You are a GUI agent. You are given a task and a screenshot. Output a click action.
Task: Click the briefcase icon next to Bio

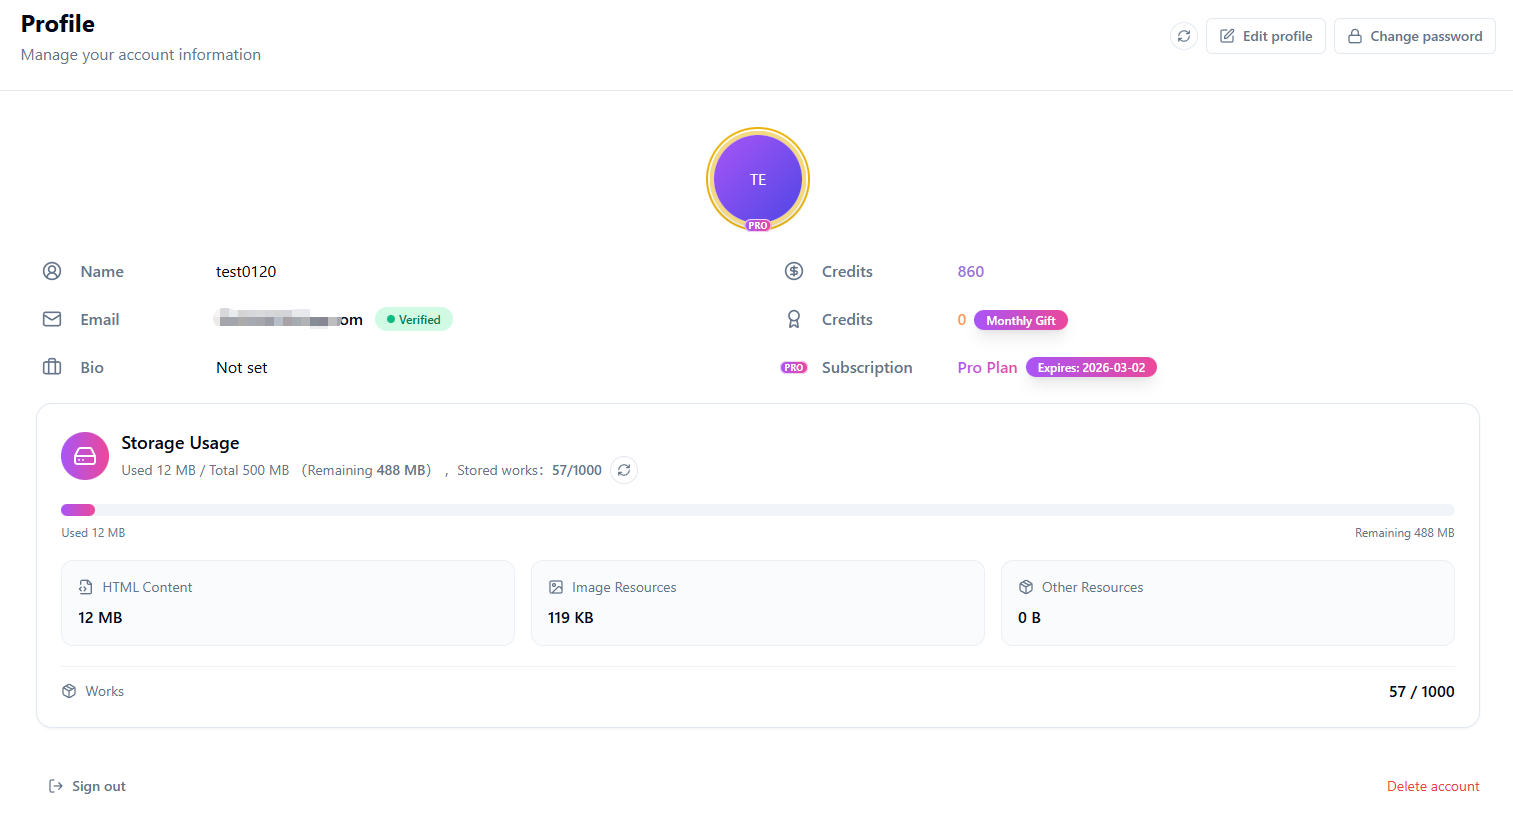(51, 367)
